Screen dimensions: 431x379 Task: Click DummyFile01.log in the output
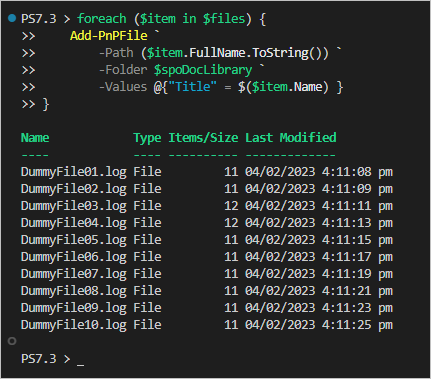coord(74,172)
